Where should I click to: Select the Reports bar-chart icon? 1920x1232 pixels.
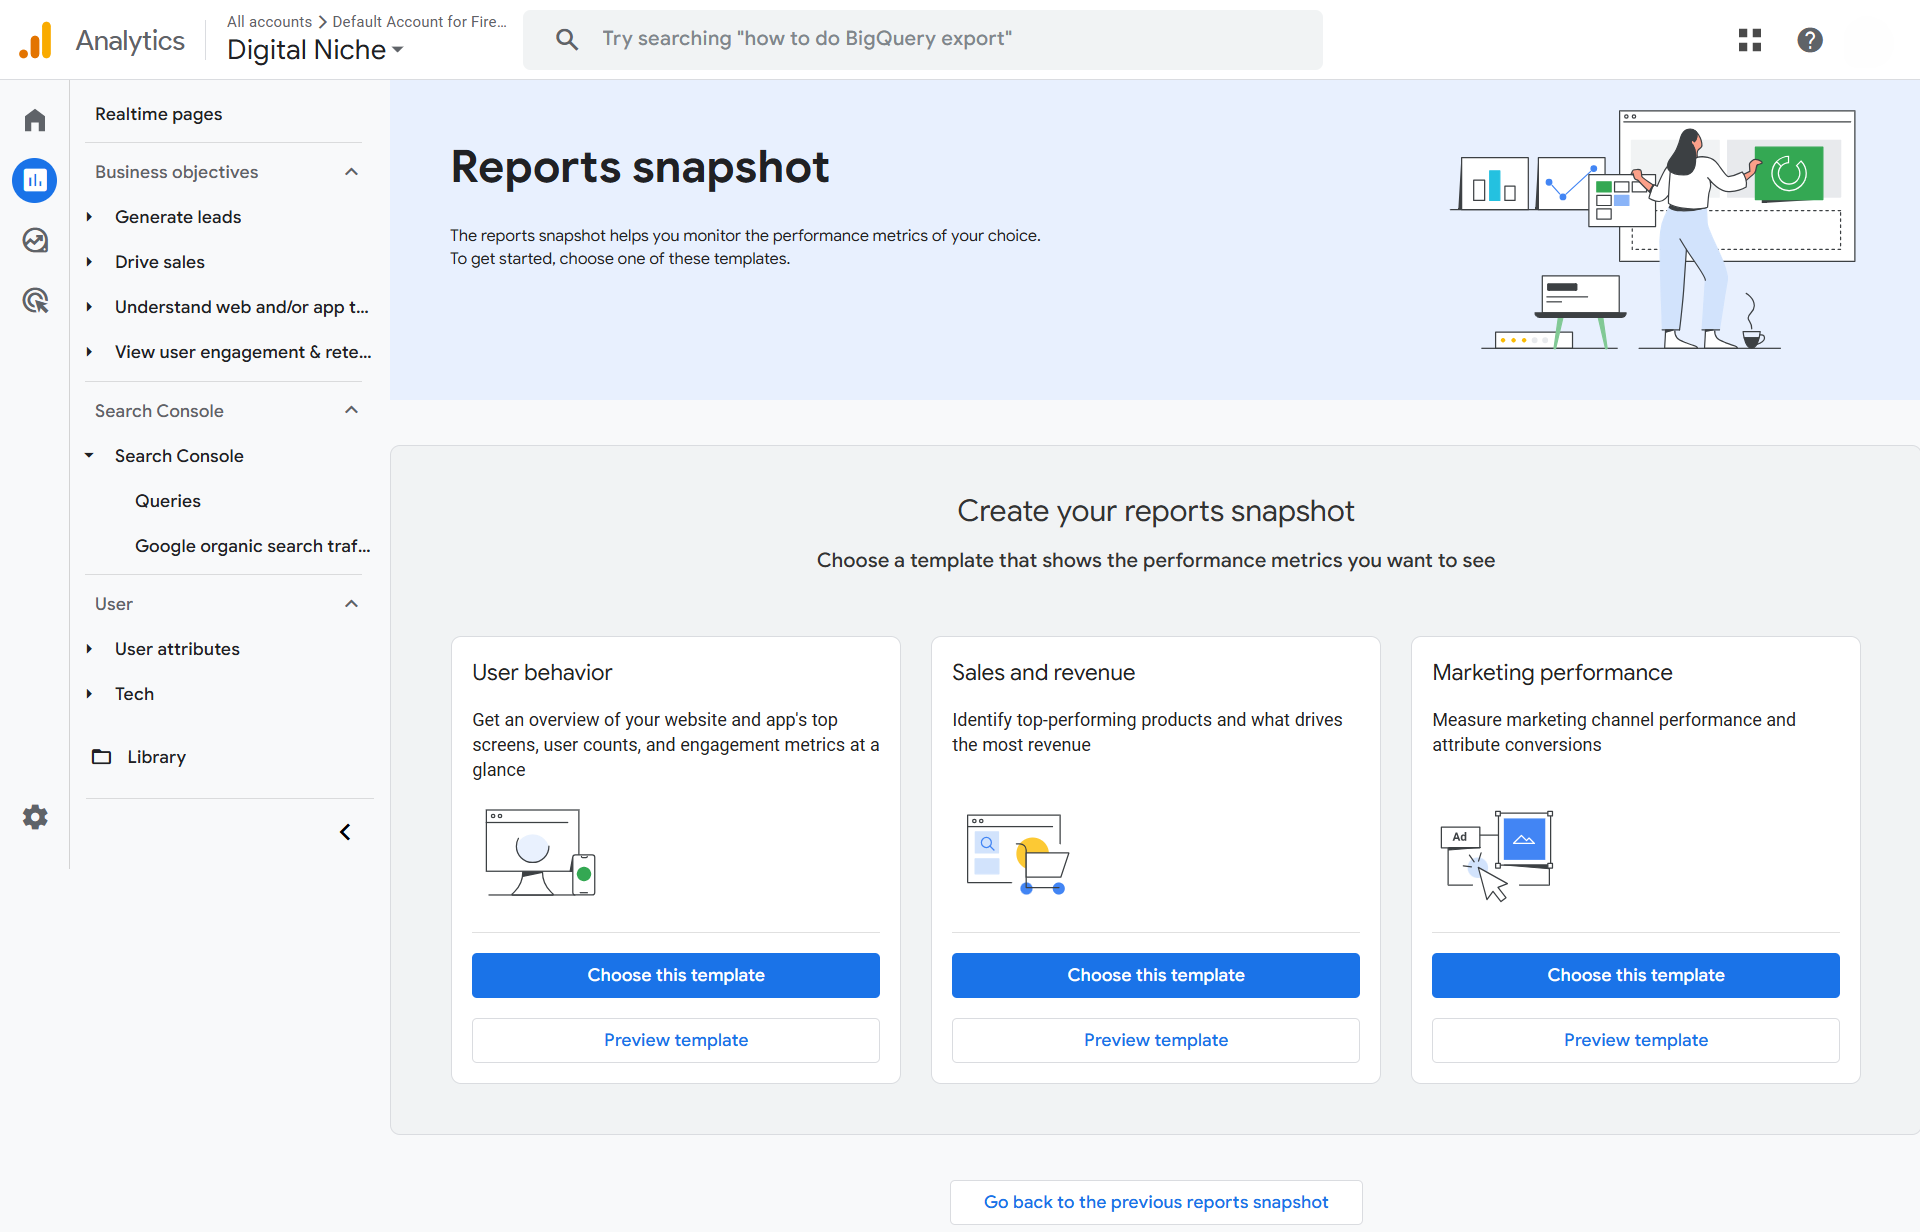(35, 180)
